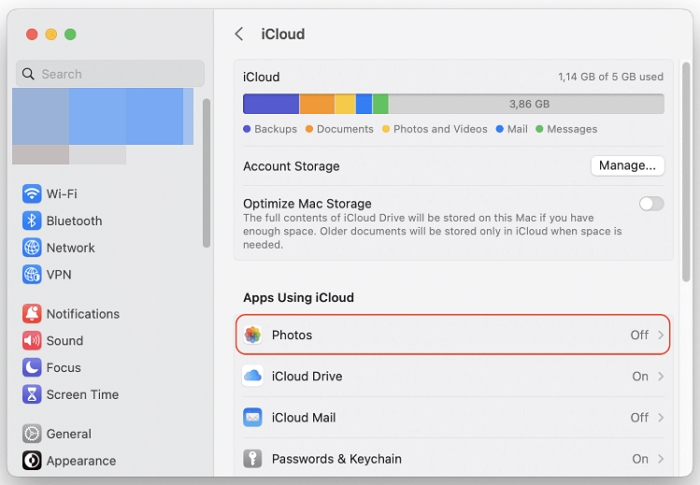Image resolution: width=700 pixels, height=485 pixels.
Task: Click the Passwords & Keychain row label
Action: click(x=337, y=459)
